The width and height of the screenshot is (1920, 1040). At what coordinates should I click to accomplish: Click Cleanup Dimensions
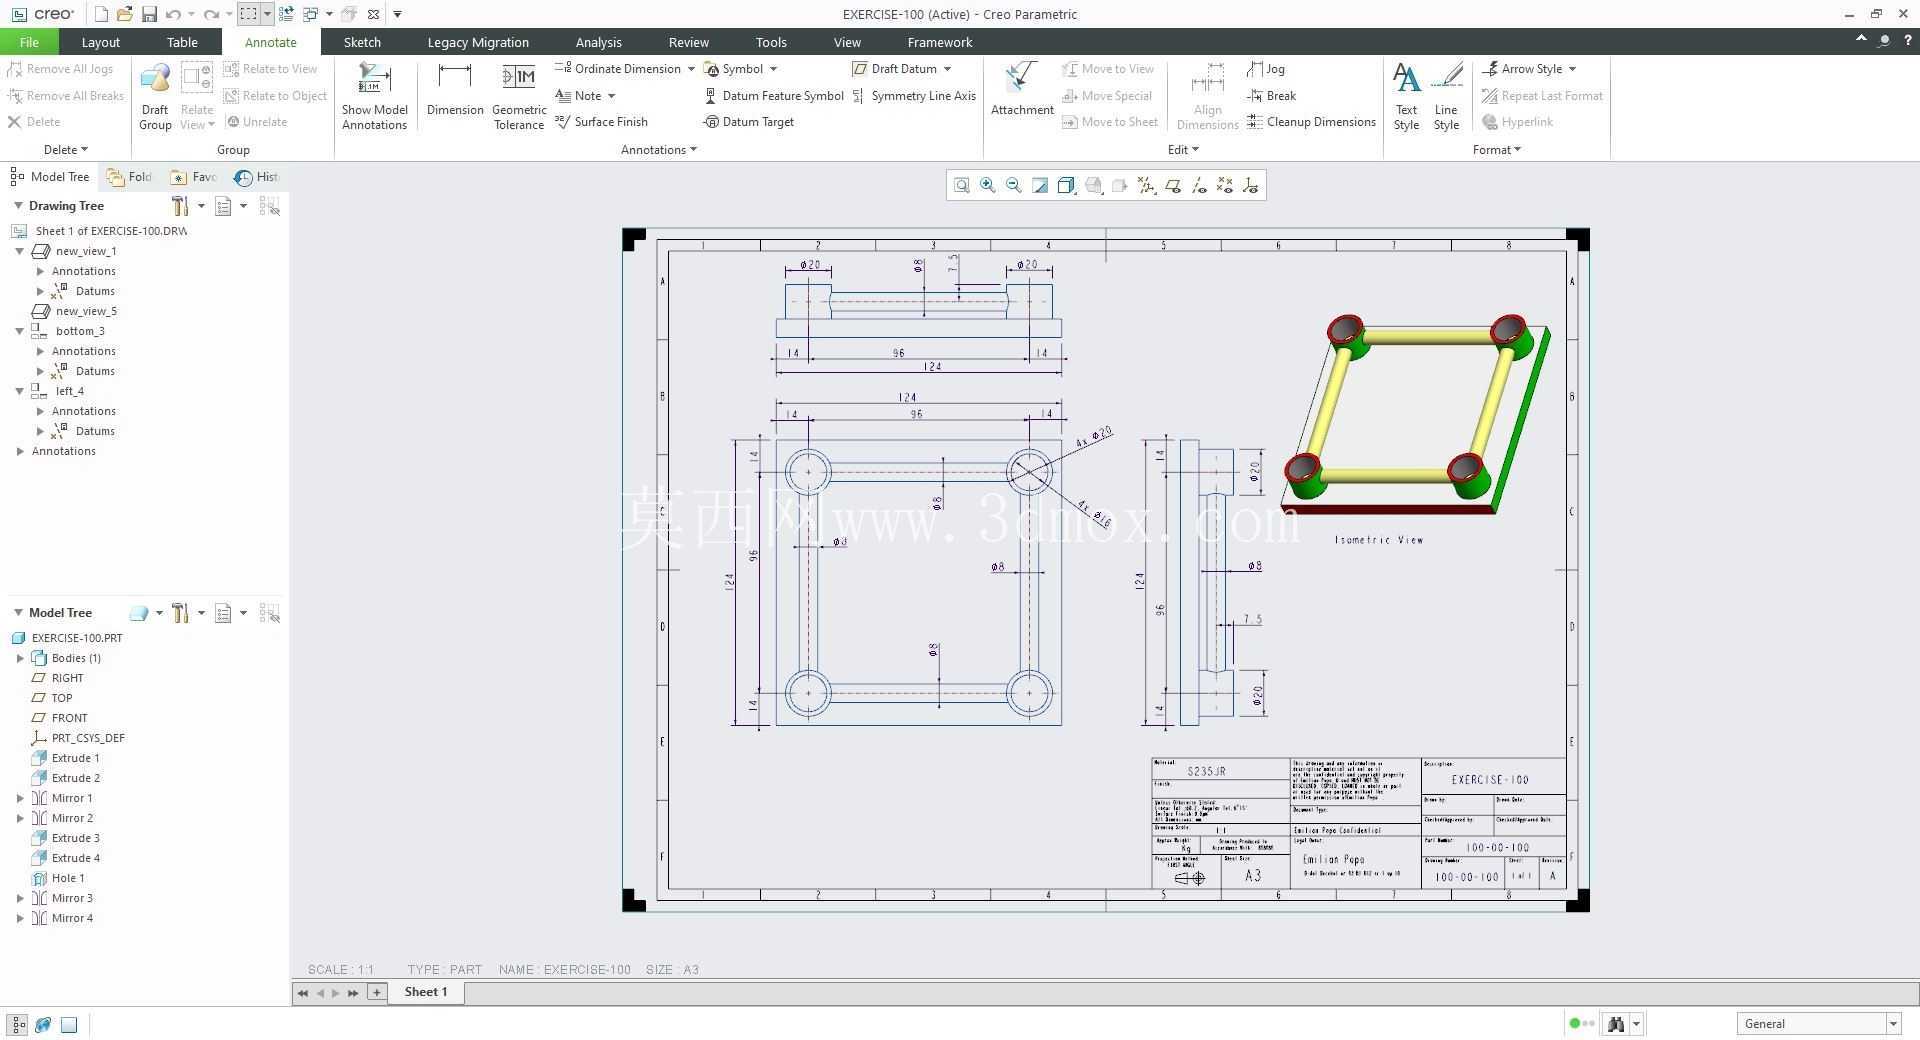click(x=1311, y=122)
